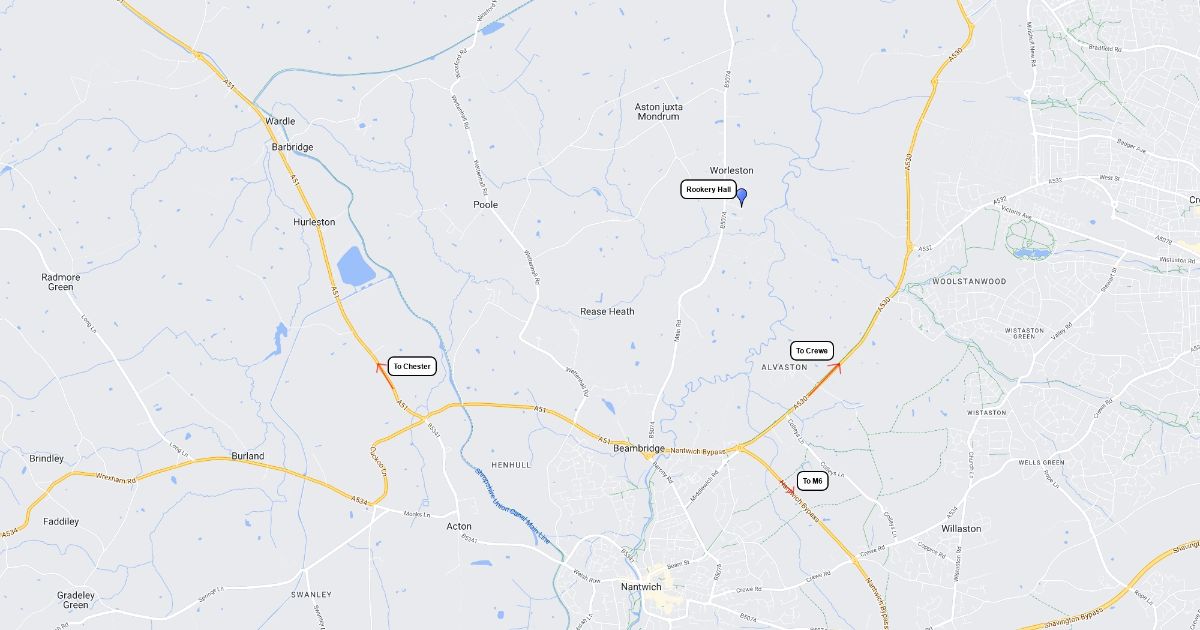Select the To M6 label box
Image resolution: width=1200 pixels, height=630 pixels.
(813, 481)
